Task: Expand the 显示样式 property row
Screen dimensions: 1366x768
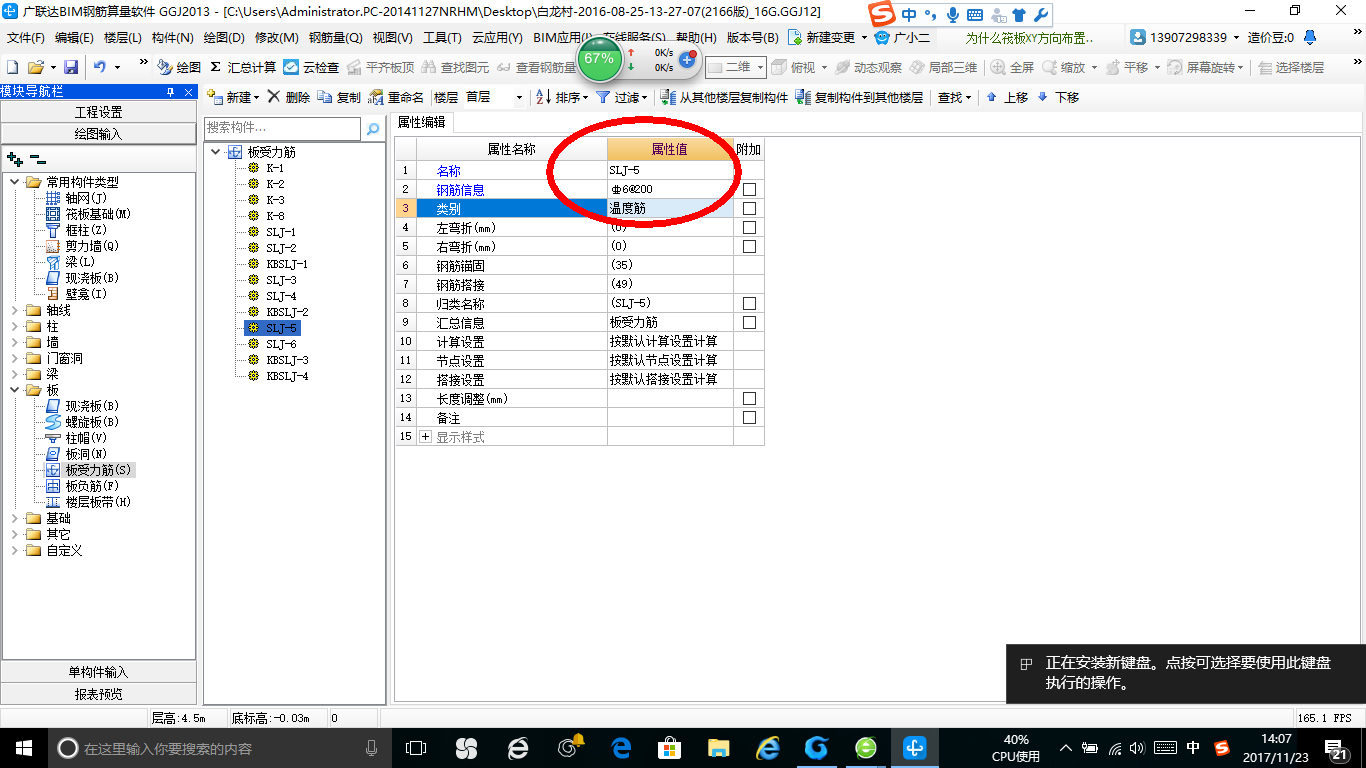Action: tap(426, 437)
